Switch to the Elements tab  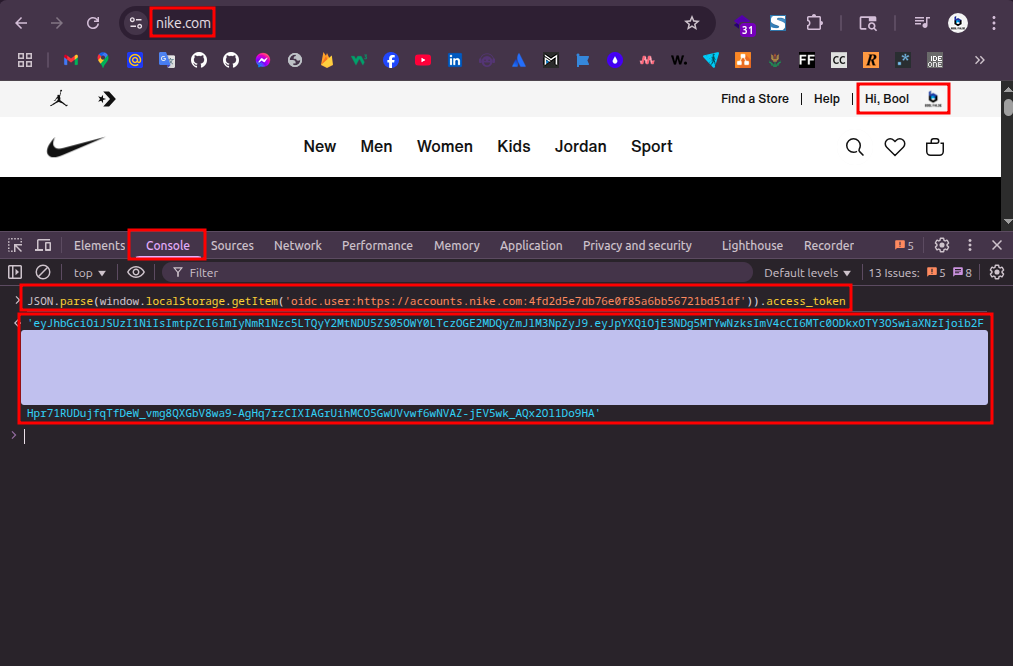click(99, 245)
